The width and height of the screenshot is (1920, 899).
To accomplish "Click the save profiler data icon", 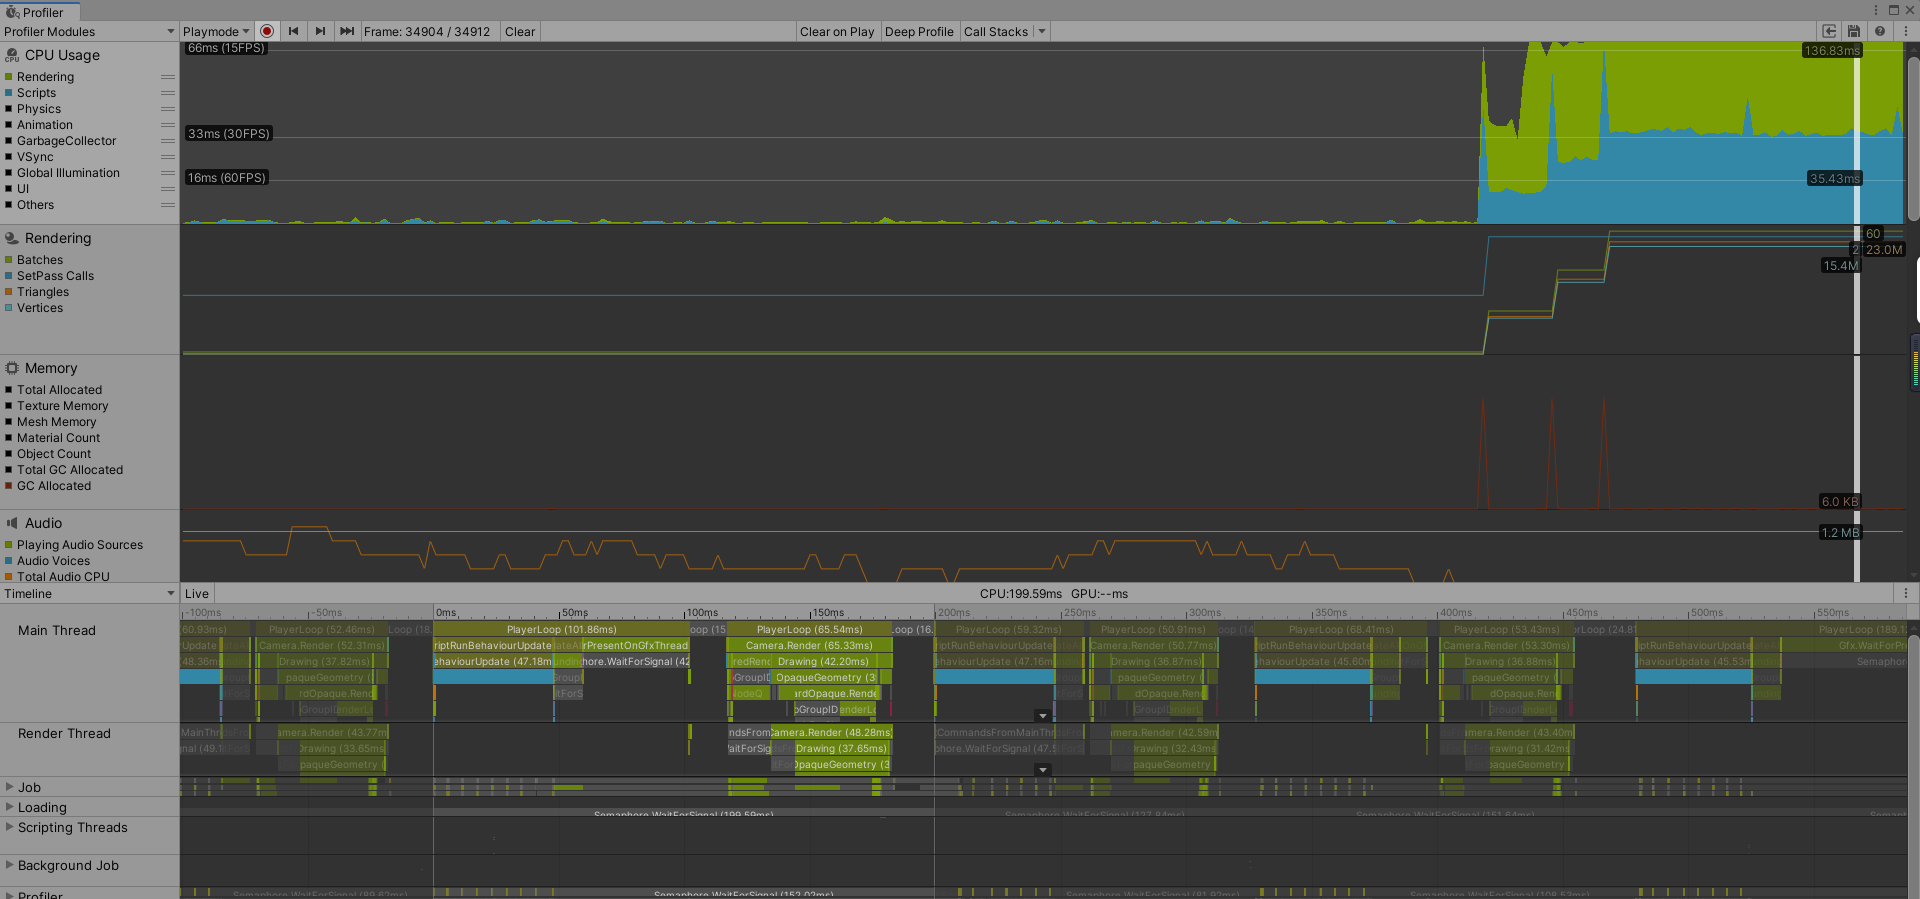I will tap(1854, 31).
